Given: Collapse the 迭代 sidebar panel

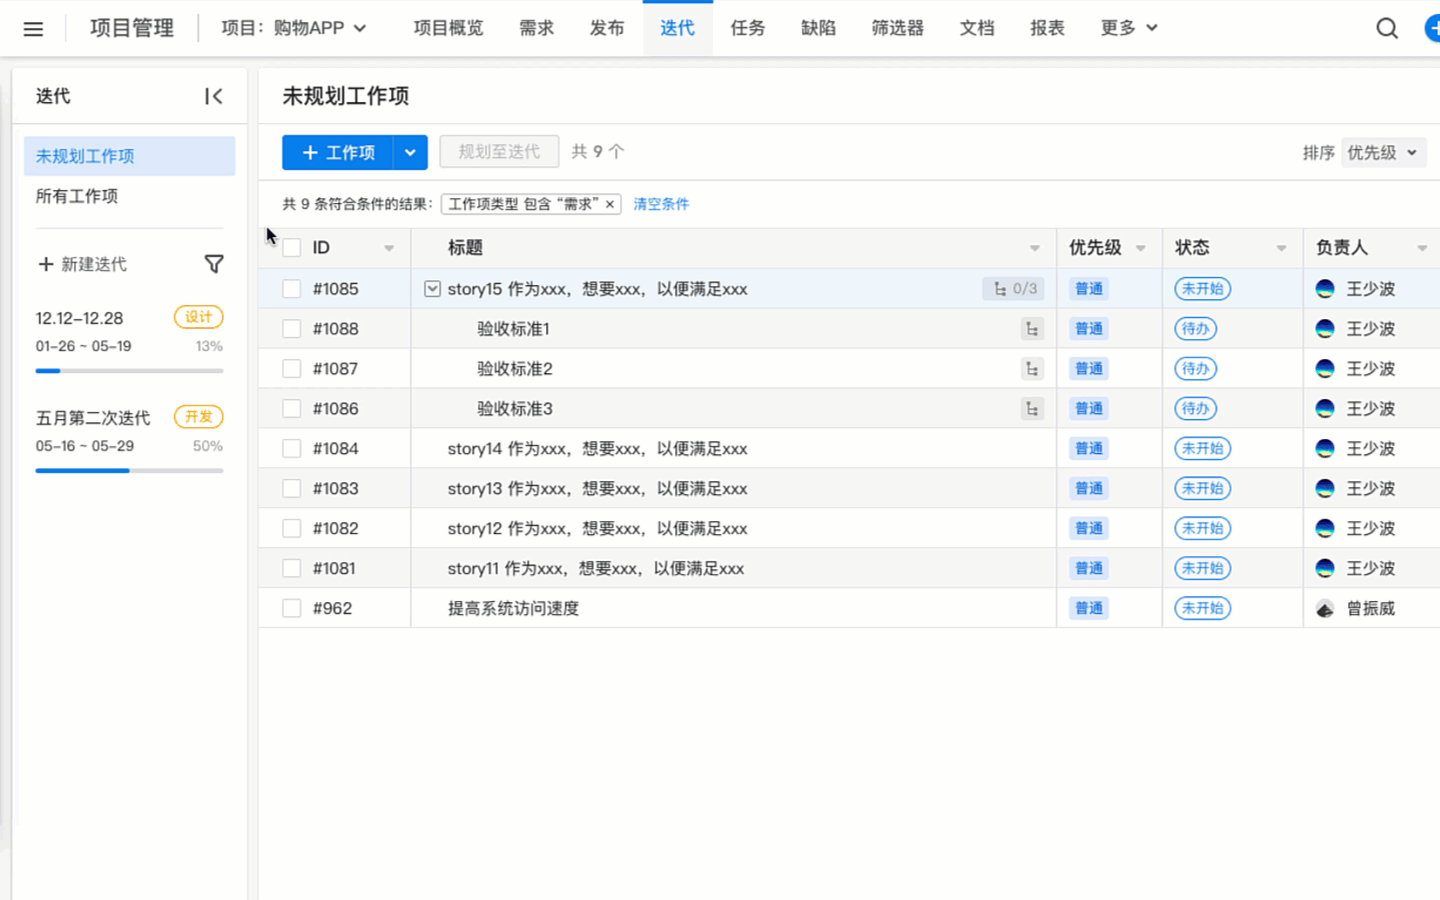Looking at the screenshot, I should [x=213, y=96].
